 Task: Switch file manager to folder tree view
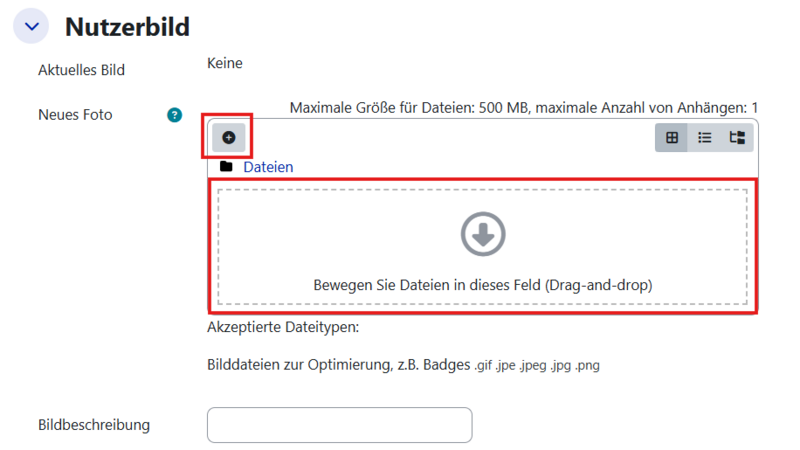pyautogui.click(x=737, y=138)
